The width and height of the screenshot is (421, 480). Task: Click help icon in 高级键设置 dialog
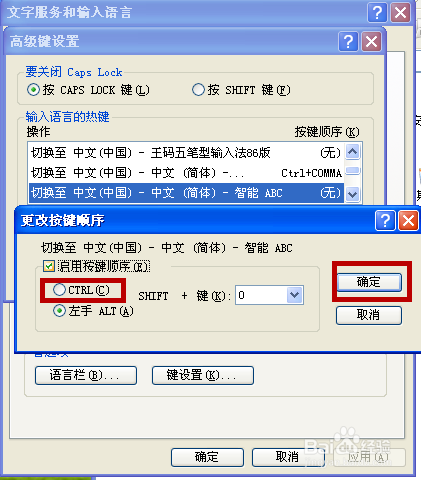tap(348, 42)
